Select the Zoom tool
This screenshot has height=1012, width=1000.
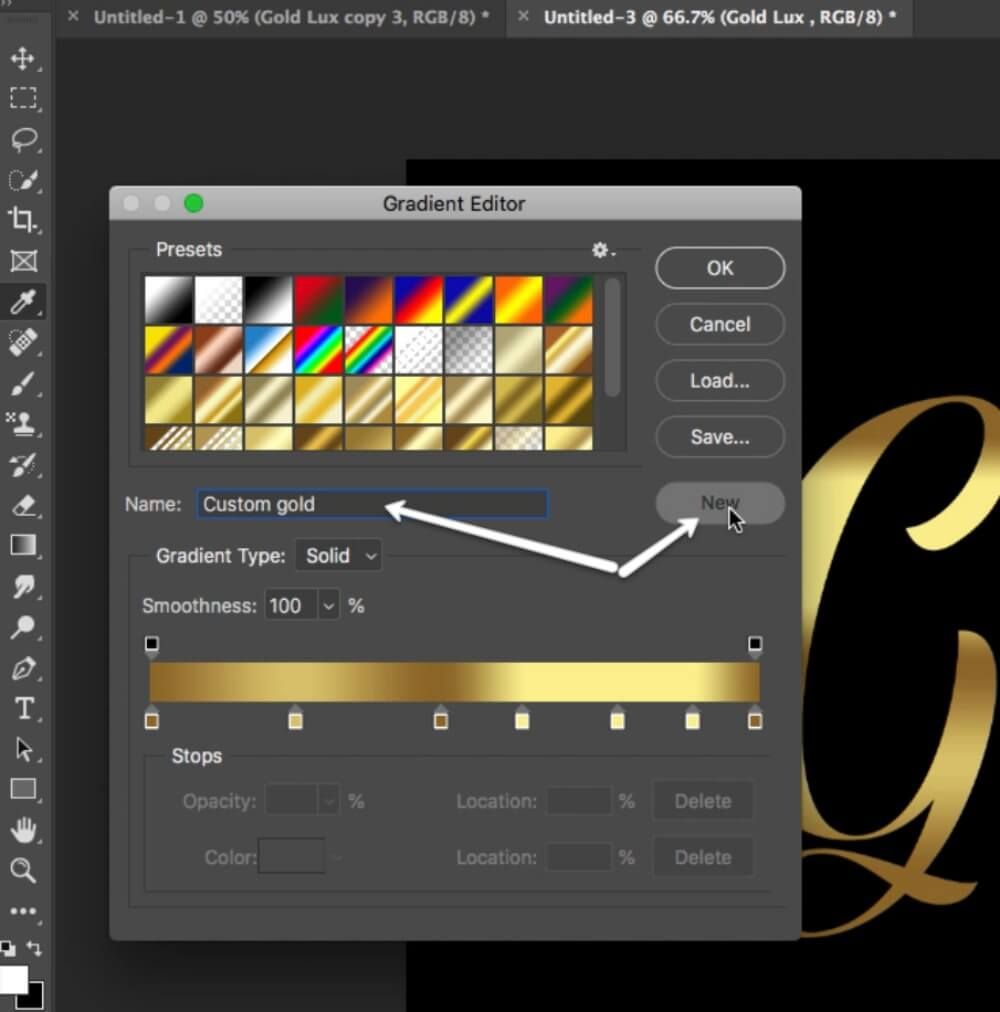tap(23, 870)
